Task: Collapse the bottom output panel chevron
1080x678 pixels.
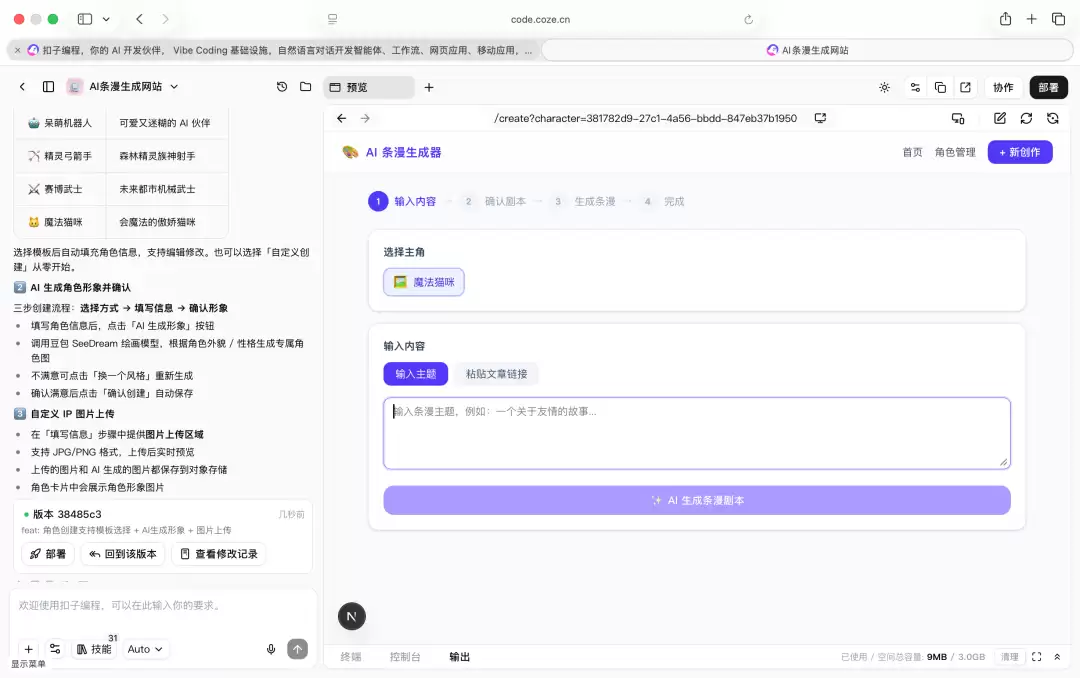Action: point(1057,657)
